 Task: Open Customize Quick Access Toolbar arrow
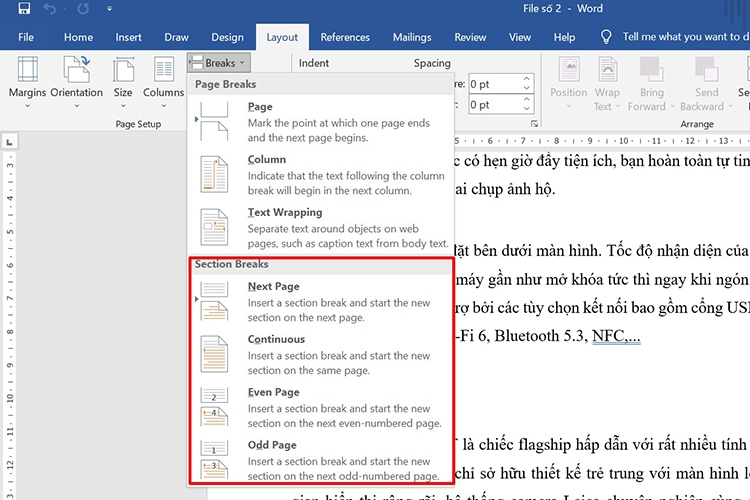pyautogui.click(x=110, y=9)
